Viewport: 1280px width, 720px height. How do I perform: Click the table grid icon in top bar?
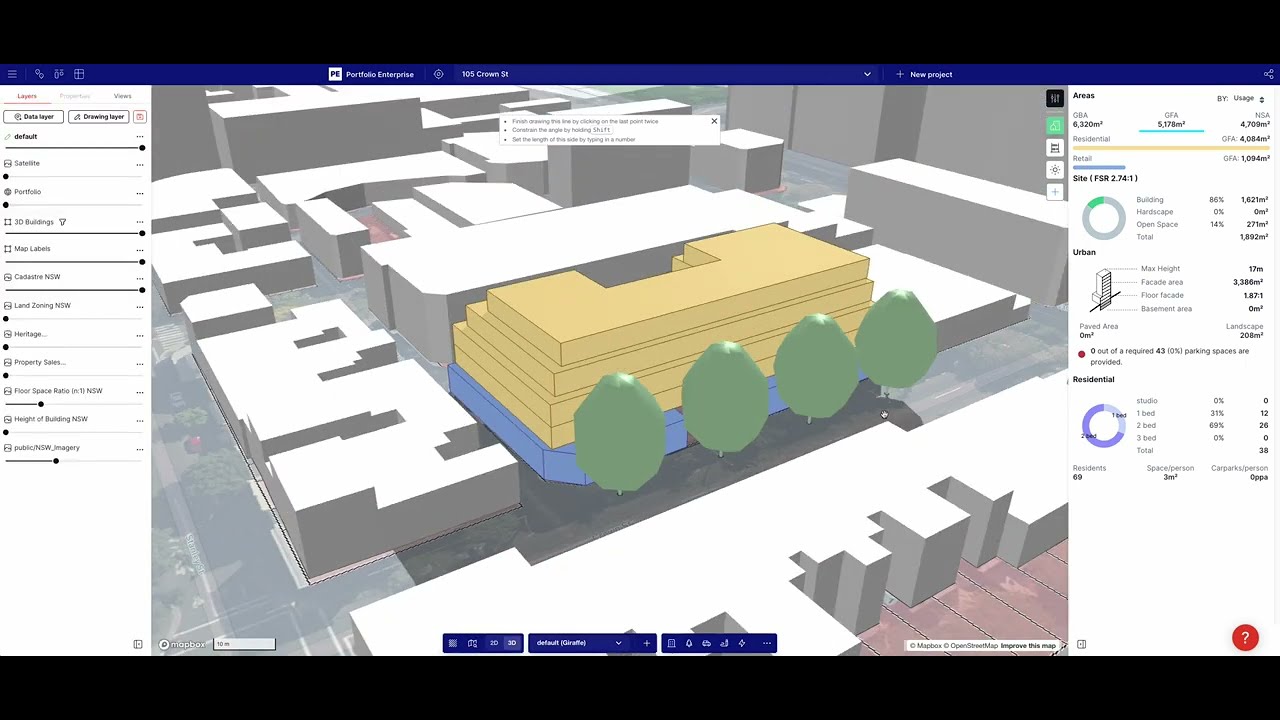coord(79,74)
